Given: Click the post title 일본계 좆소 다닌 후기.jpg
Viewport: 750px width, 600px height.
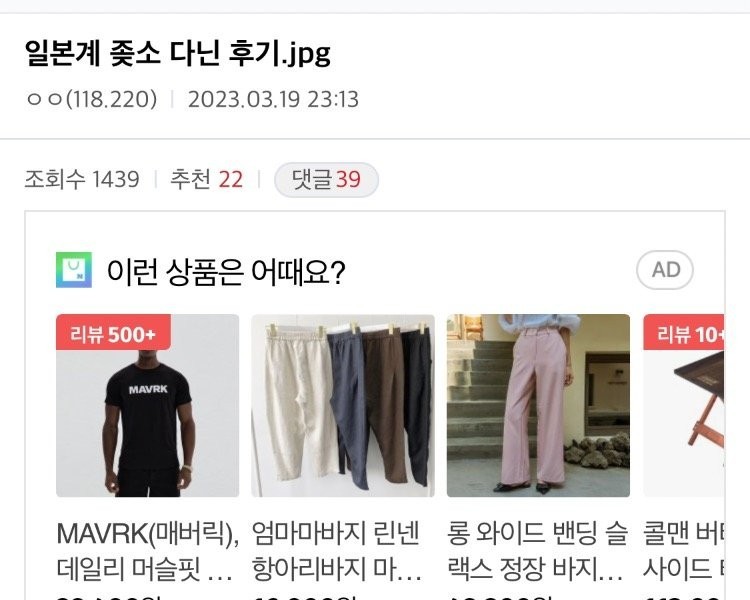Looking at the screenshot, I should point(177,53).
